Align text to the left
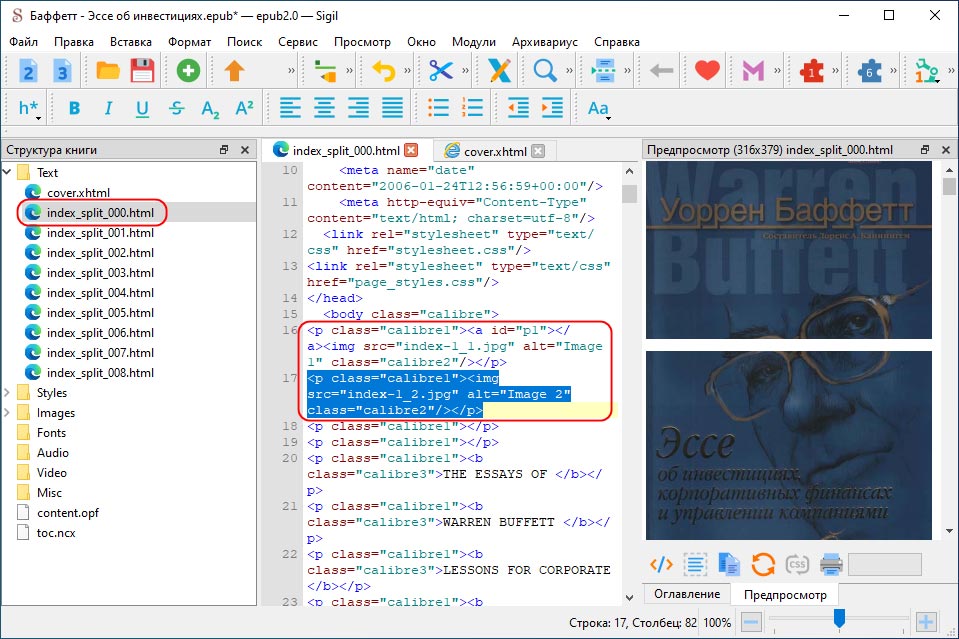 (x=290, y=108)
